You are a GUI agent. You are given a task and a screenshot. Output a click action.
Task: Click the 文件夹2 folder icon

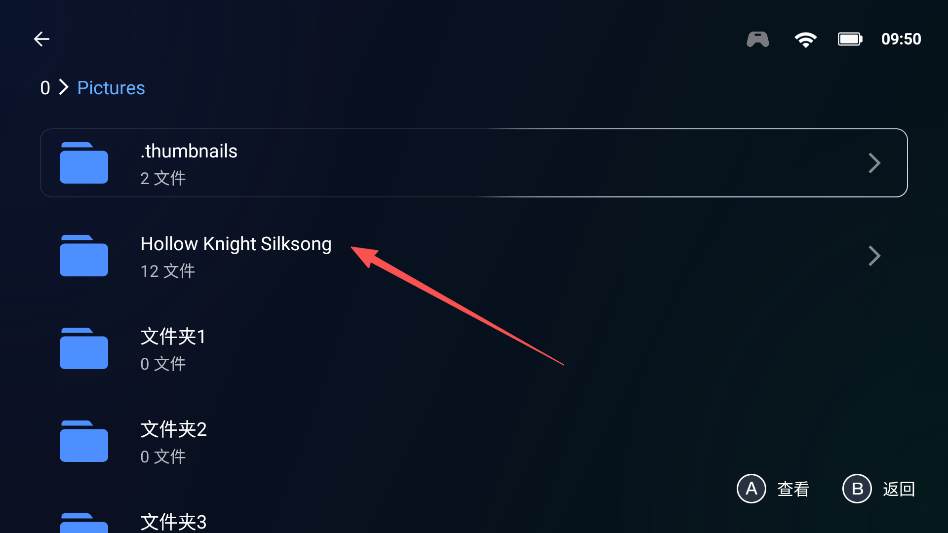pos(84,441)
